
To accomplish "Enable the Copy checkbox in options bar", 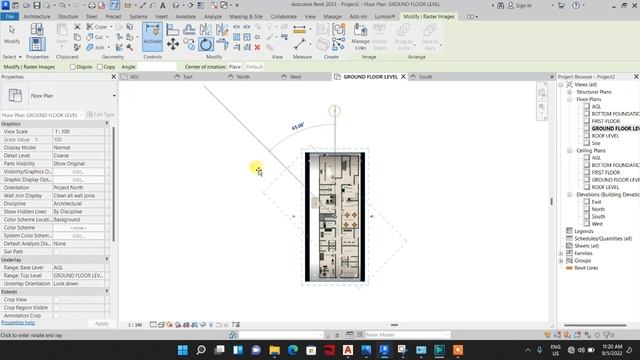I will click(100, 67).
